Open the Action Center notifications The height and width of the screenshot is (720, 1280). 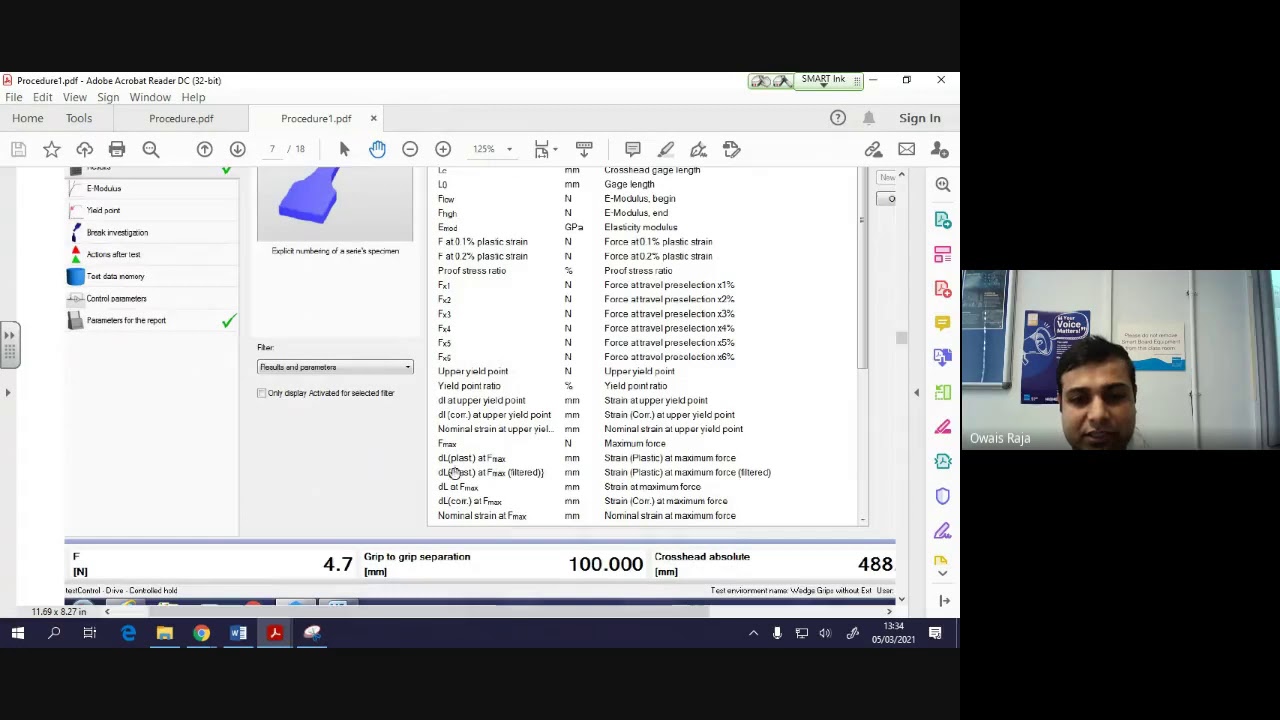(x=935, y=633)
